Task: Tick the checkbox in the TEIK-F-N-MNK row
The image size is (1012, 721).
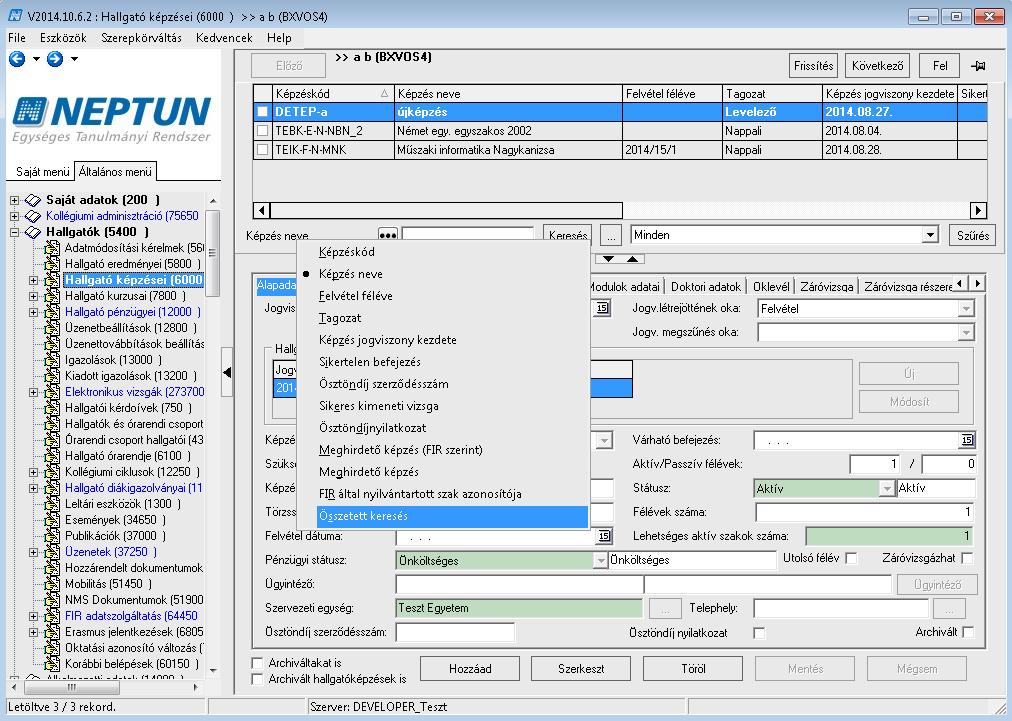Action: tap(262, 150)
